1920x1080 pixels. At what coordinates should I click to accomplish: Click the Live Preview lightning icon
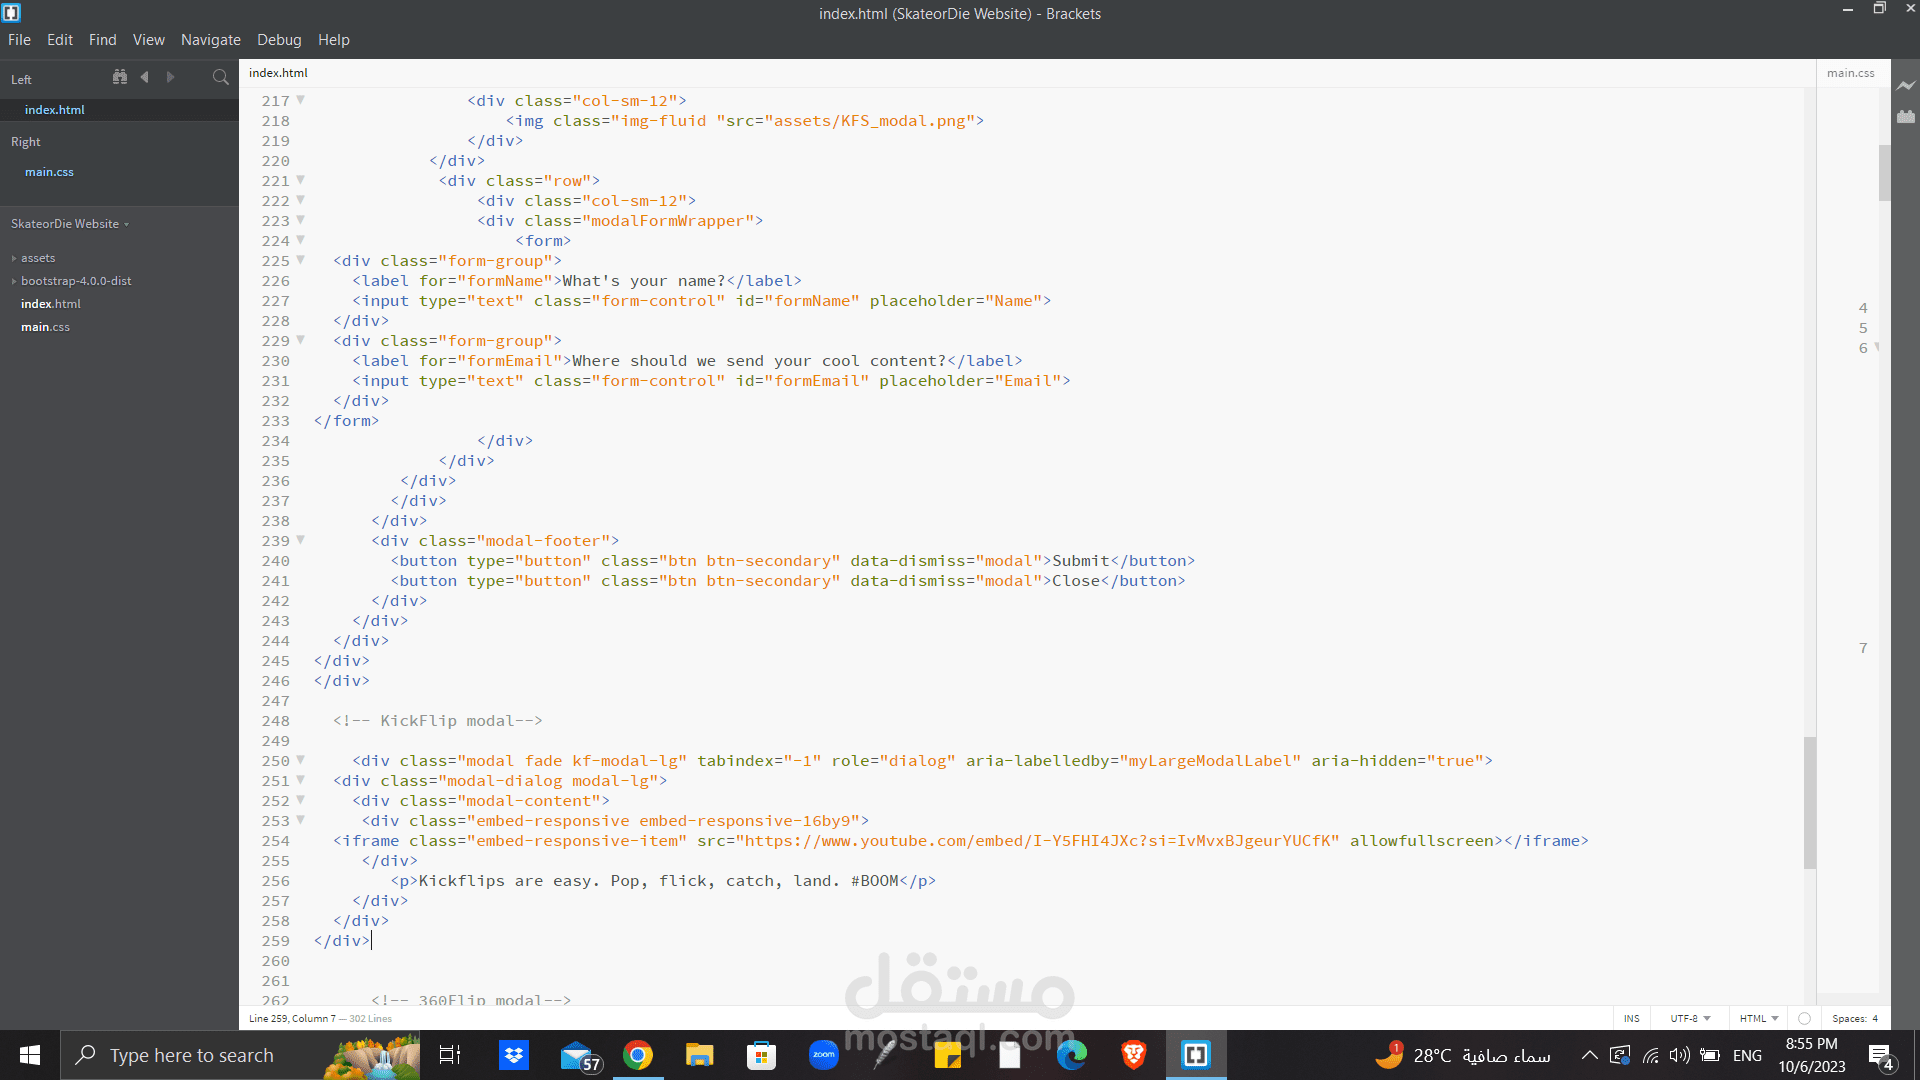[1906, 86]
